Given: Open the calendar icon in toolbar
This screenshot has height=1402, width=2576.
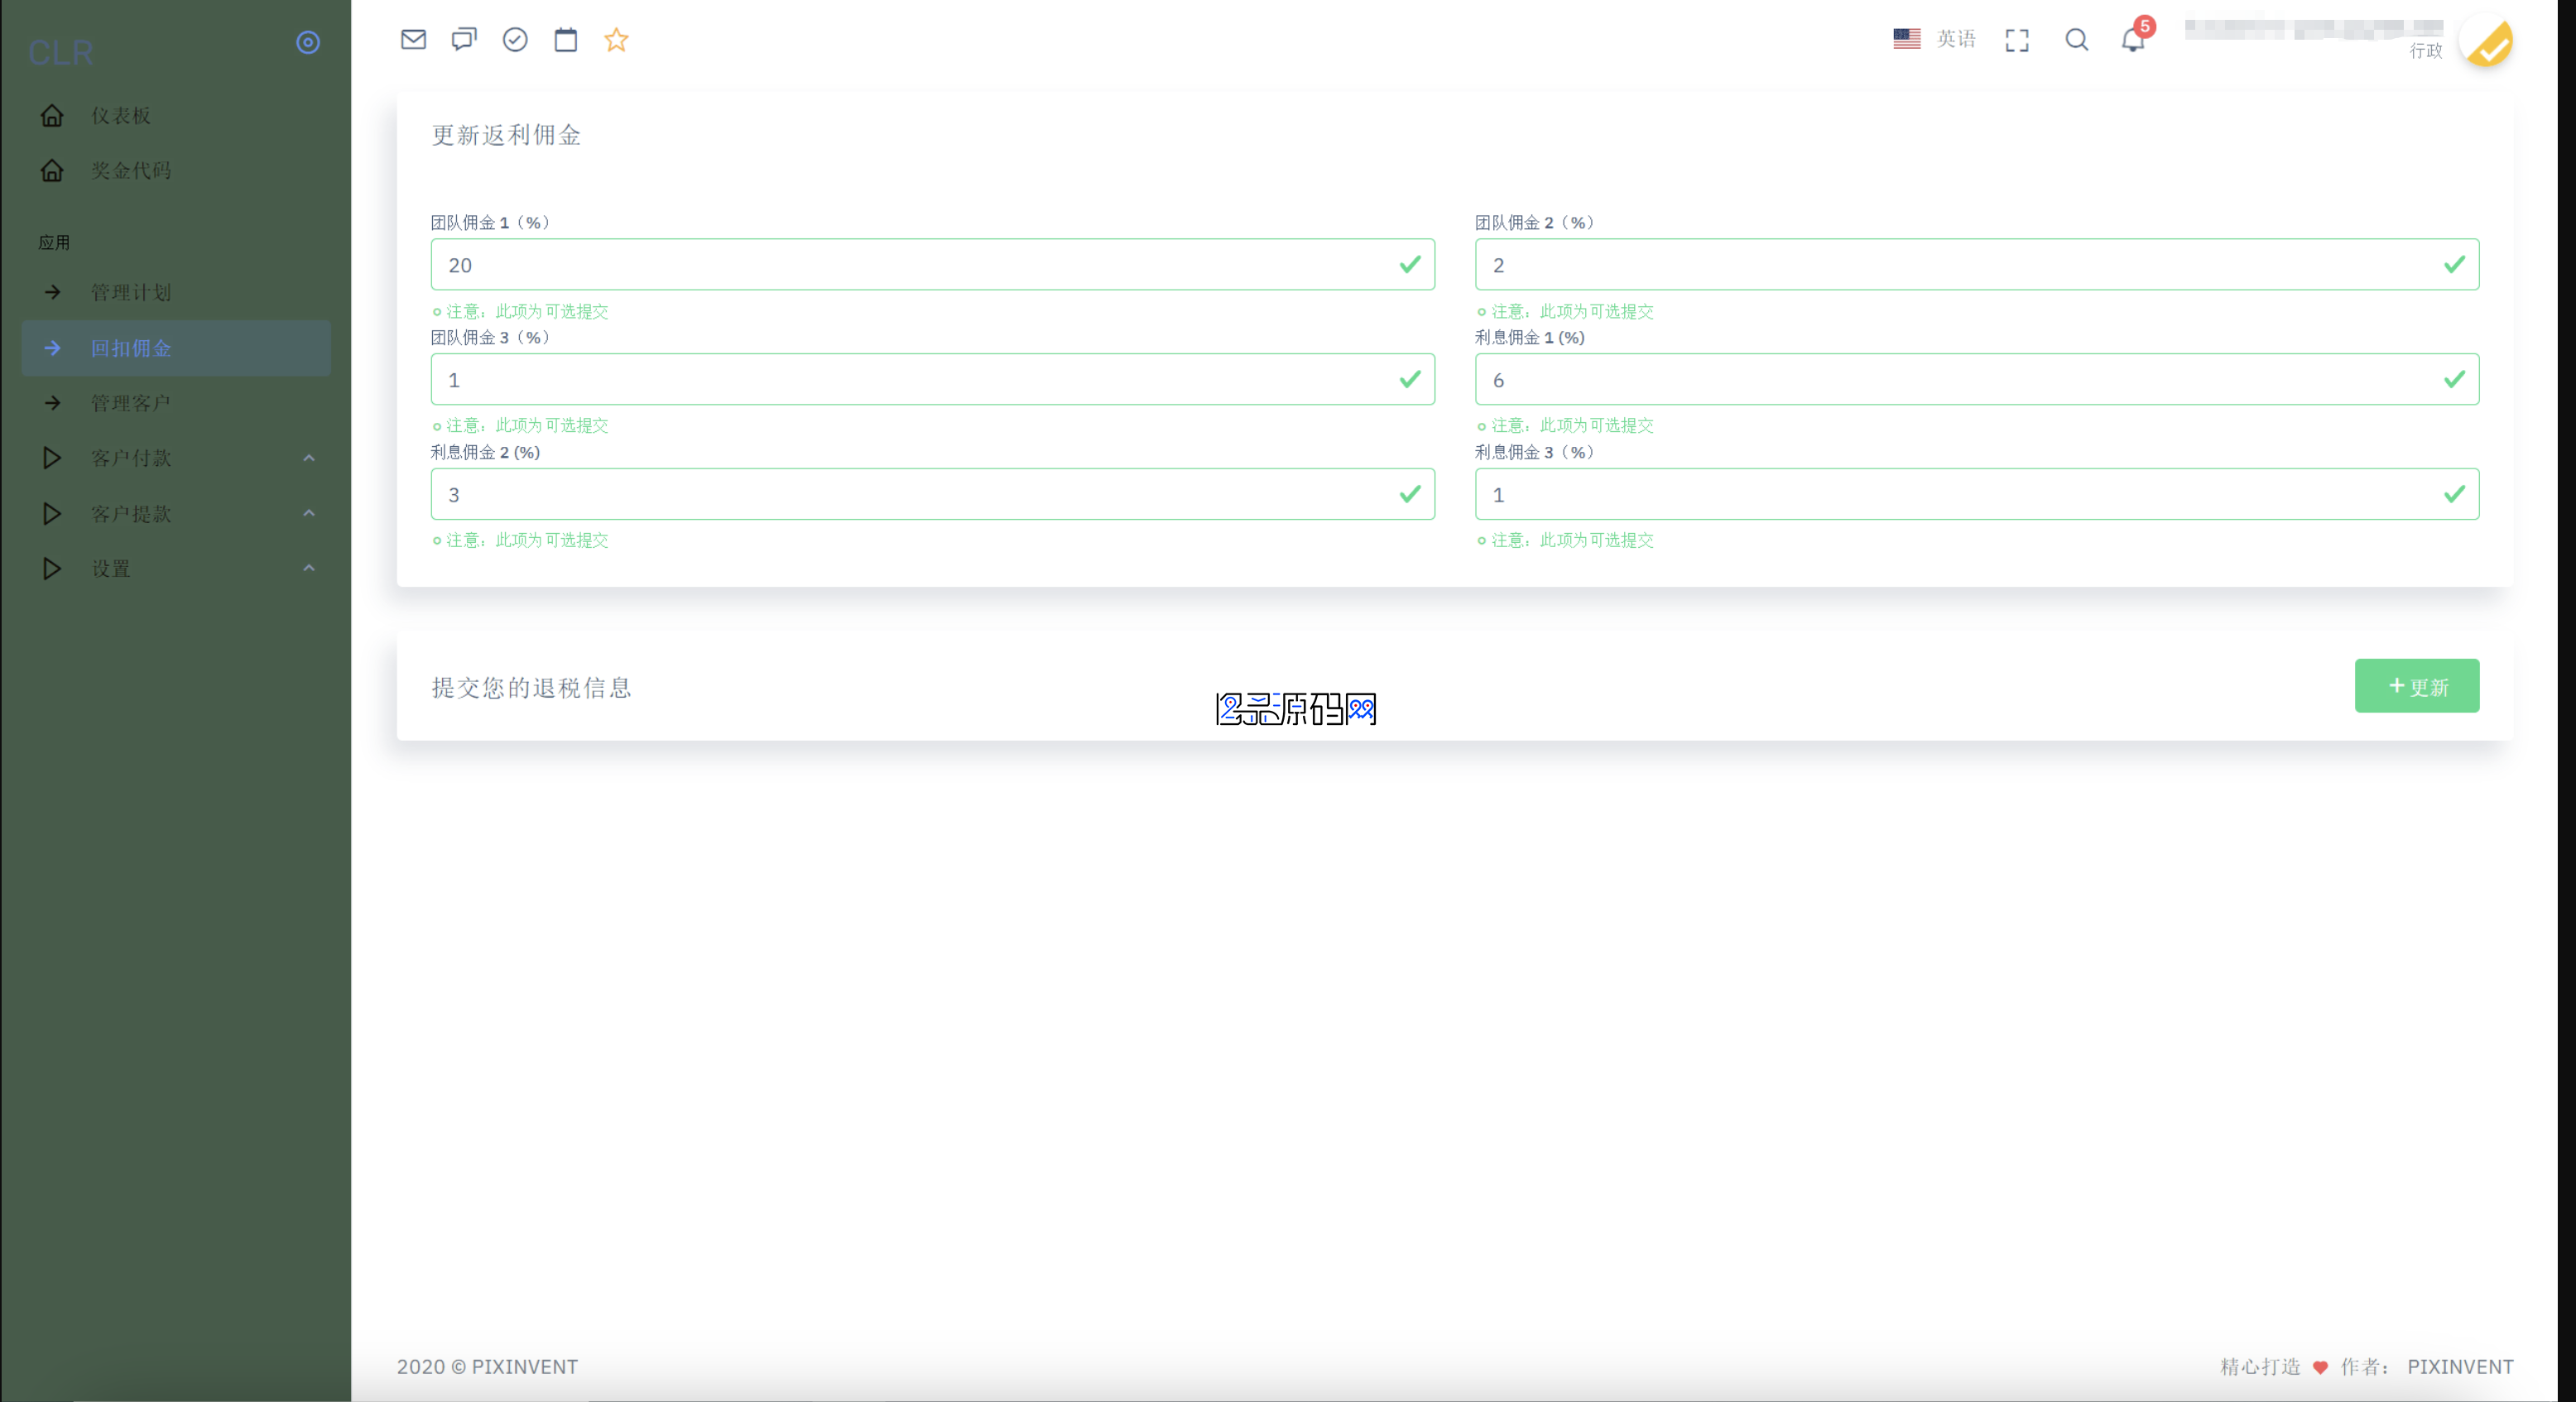Looking at the screenshot, I should (566, 39).
